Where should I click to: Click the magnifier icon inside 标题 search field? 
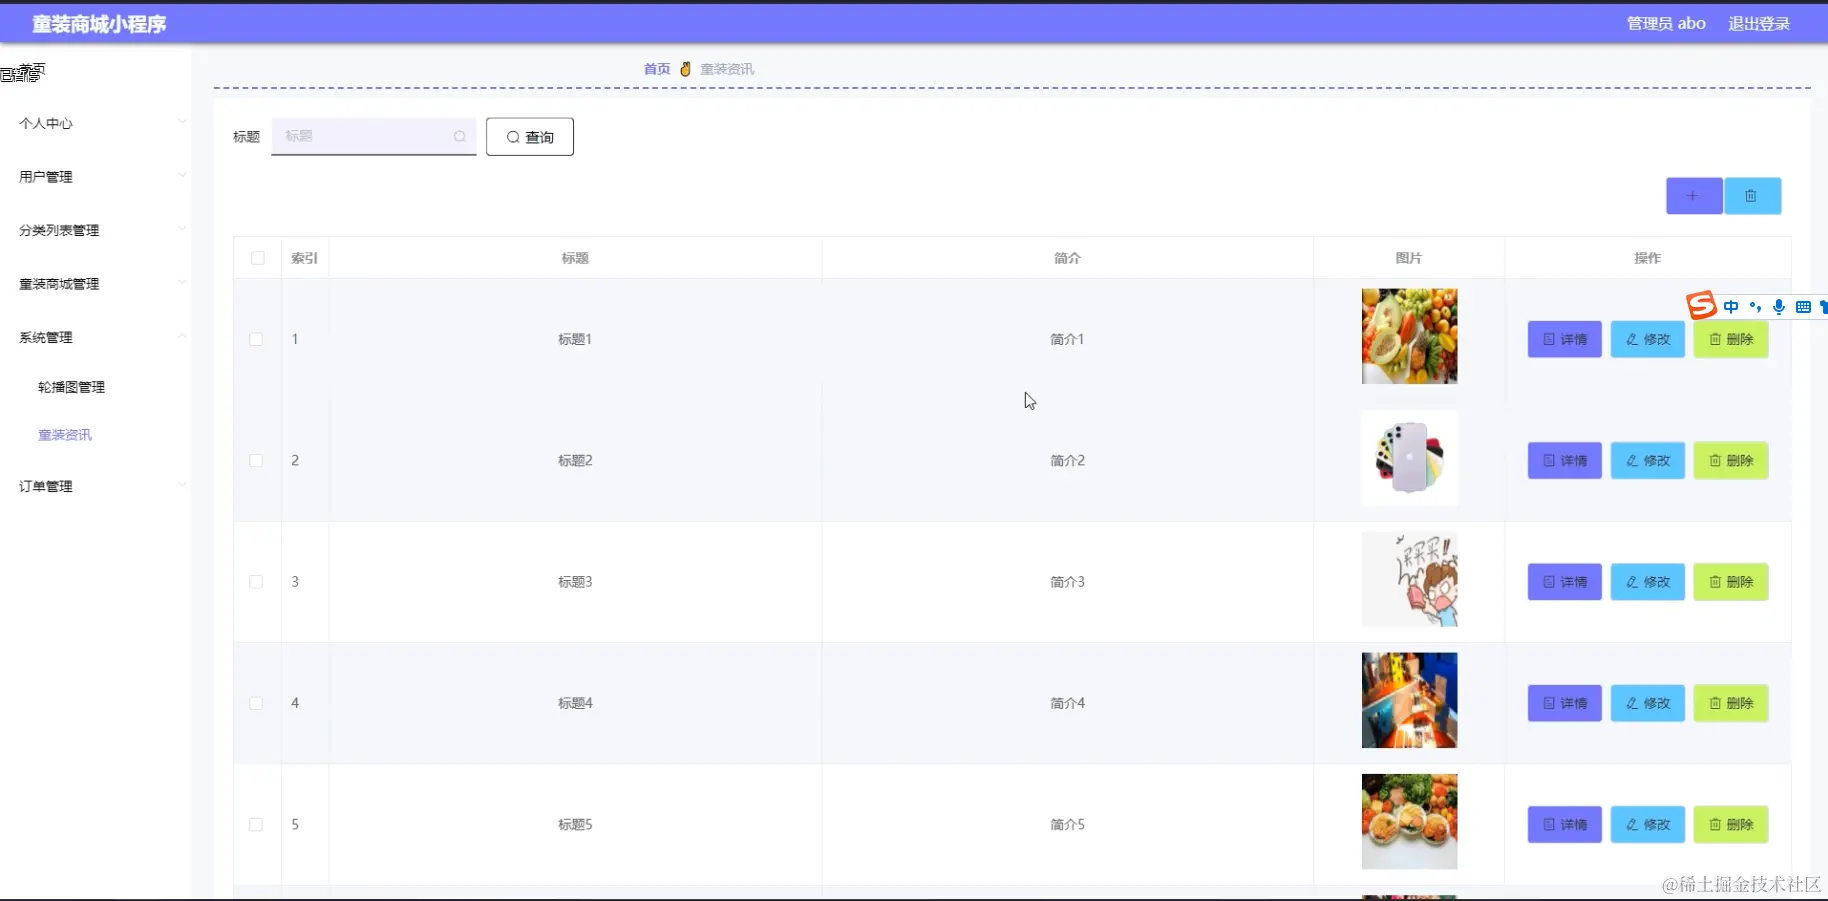(x=460, y=137)
